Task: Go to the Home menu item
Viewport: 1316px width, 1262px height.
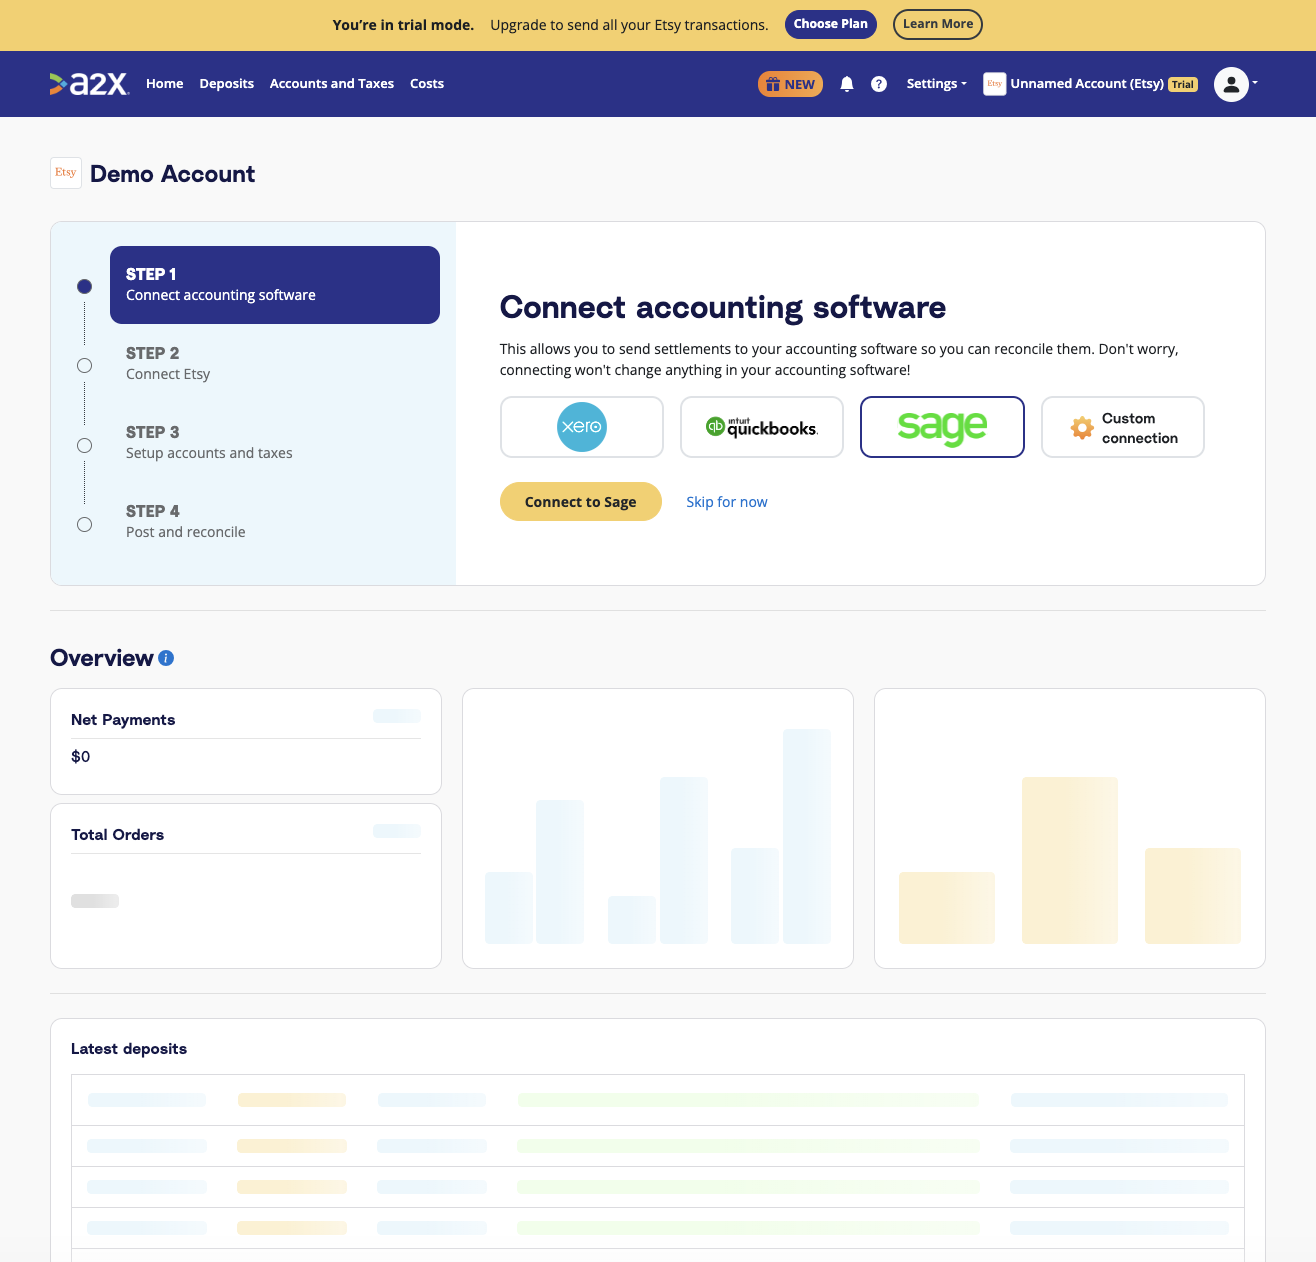Action: (165, 84)
